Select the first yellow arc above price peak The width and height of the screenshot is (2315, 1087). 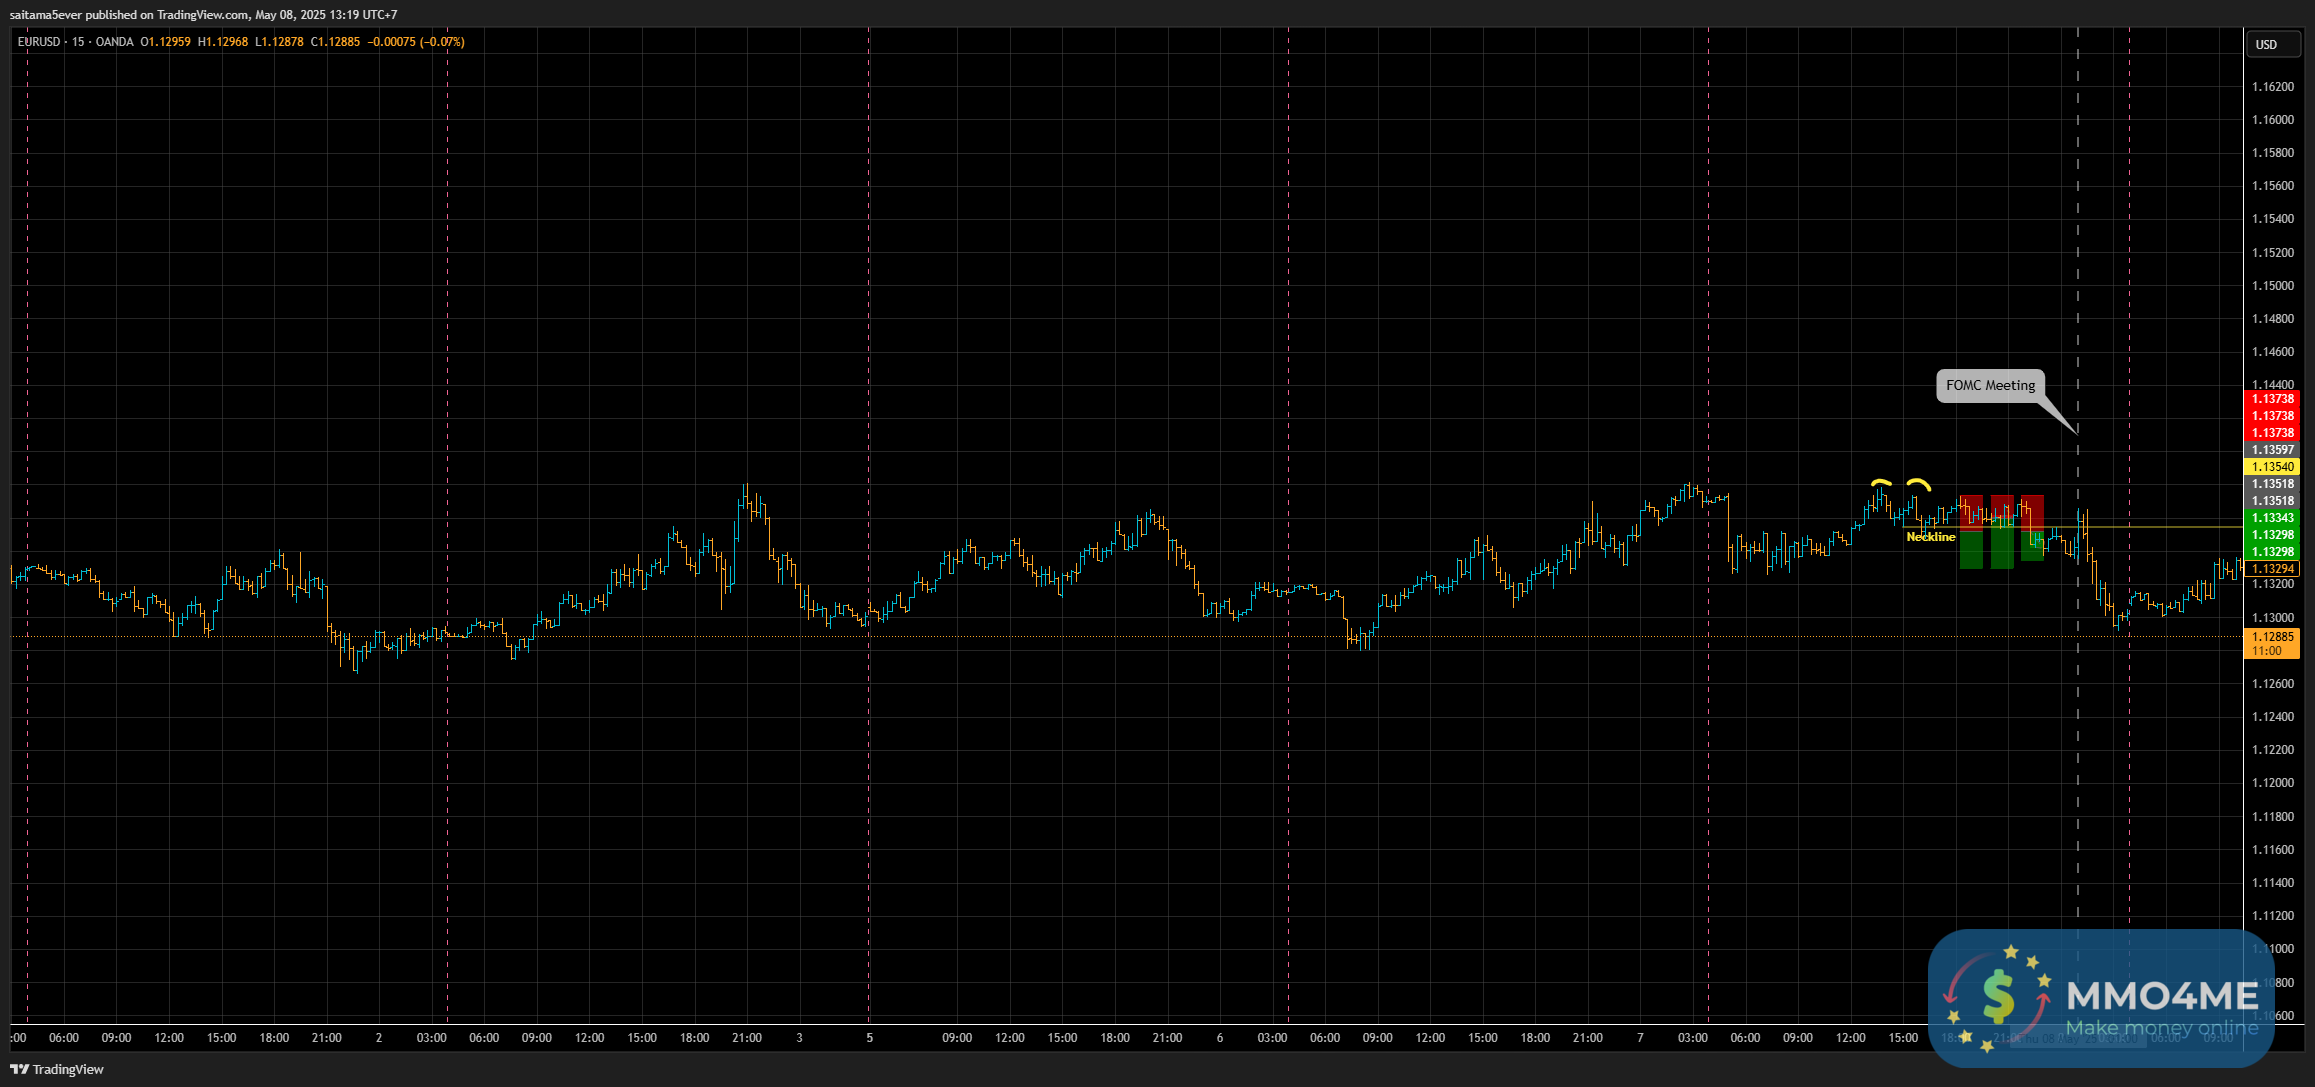[x=1881, y=483]
